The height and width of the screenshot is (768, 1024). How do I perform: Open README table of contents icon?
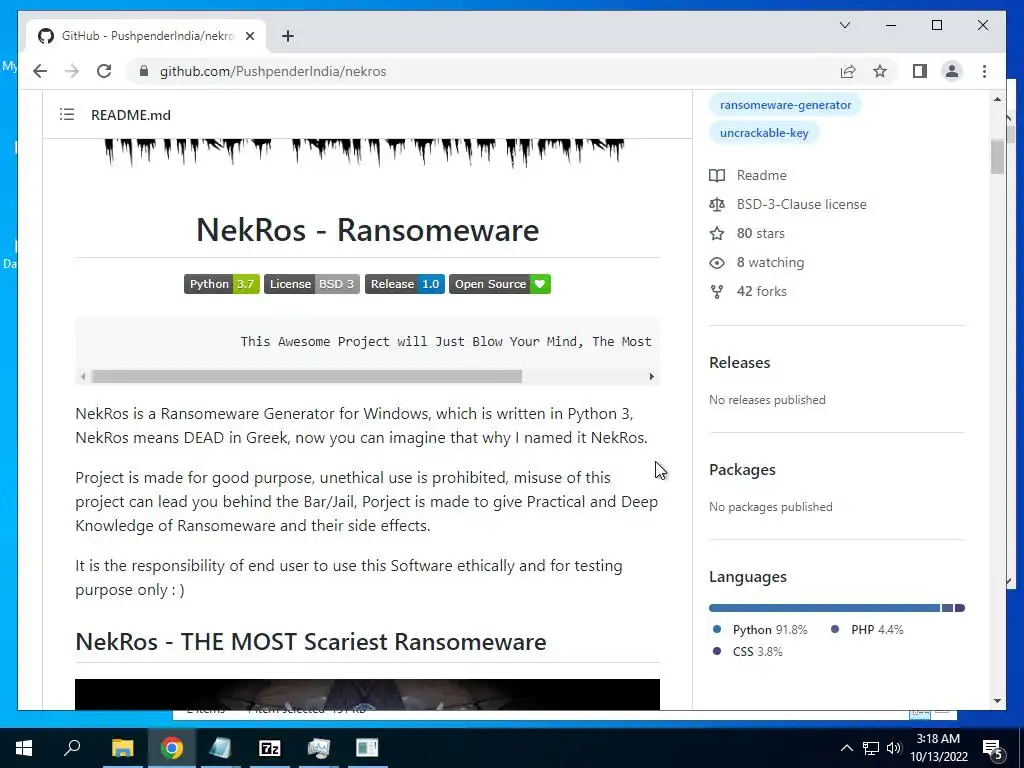click(x=67, y=114)
